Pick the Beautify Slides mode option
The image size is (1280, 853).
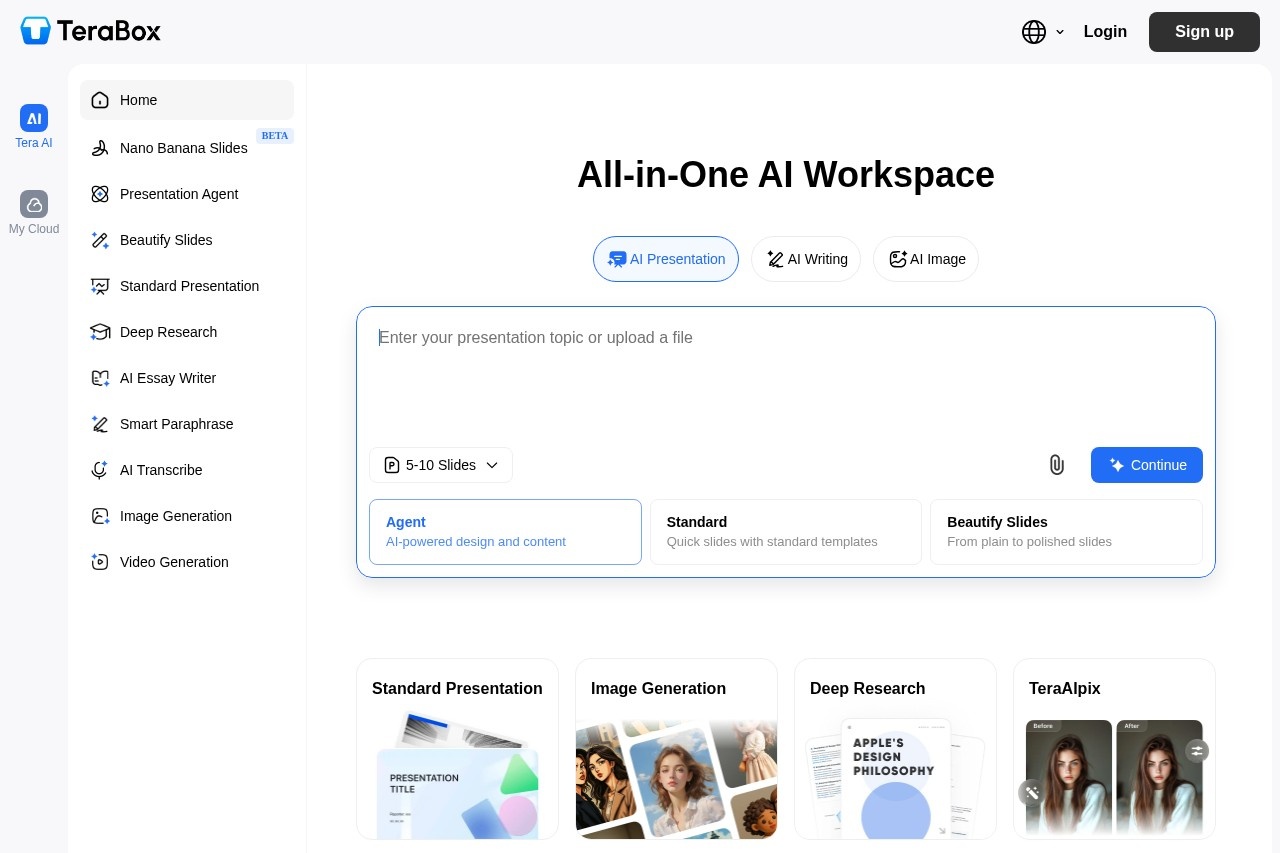pos(1066,532)
